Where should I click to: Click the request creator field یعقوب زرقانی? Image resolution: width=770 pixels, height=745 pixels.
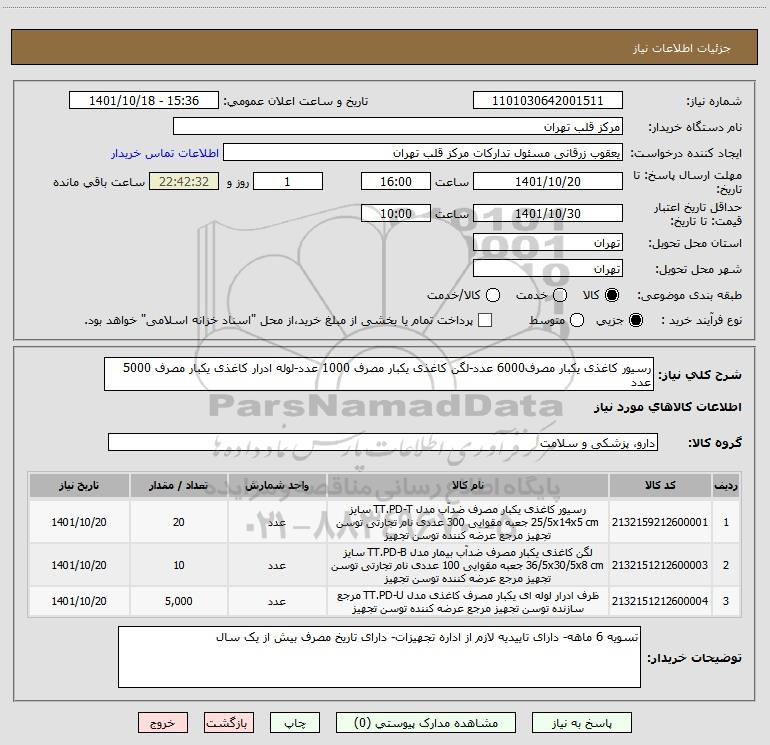tap(423, 153)
